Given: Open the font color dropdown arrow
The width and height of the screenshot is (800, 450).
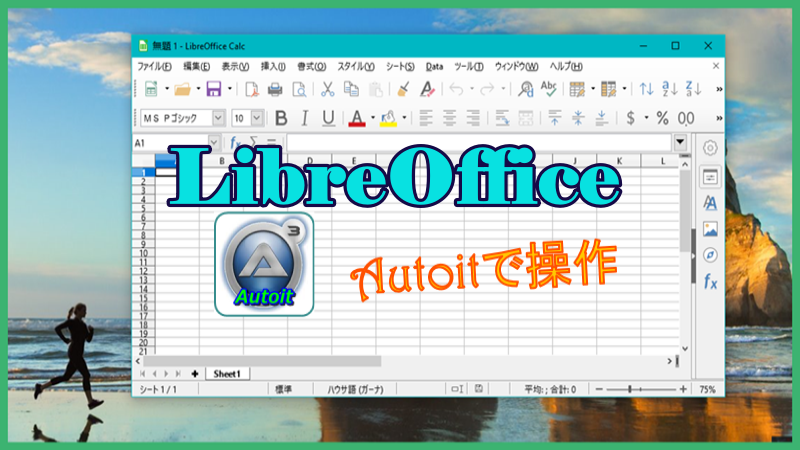Looking at the screenshot, I should pyautogui.click(x=373, y=118).
